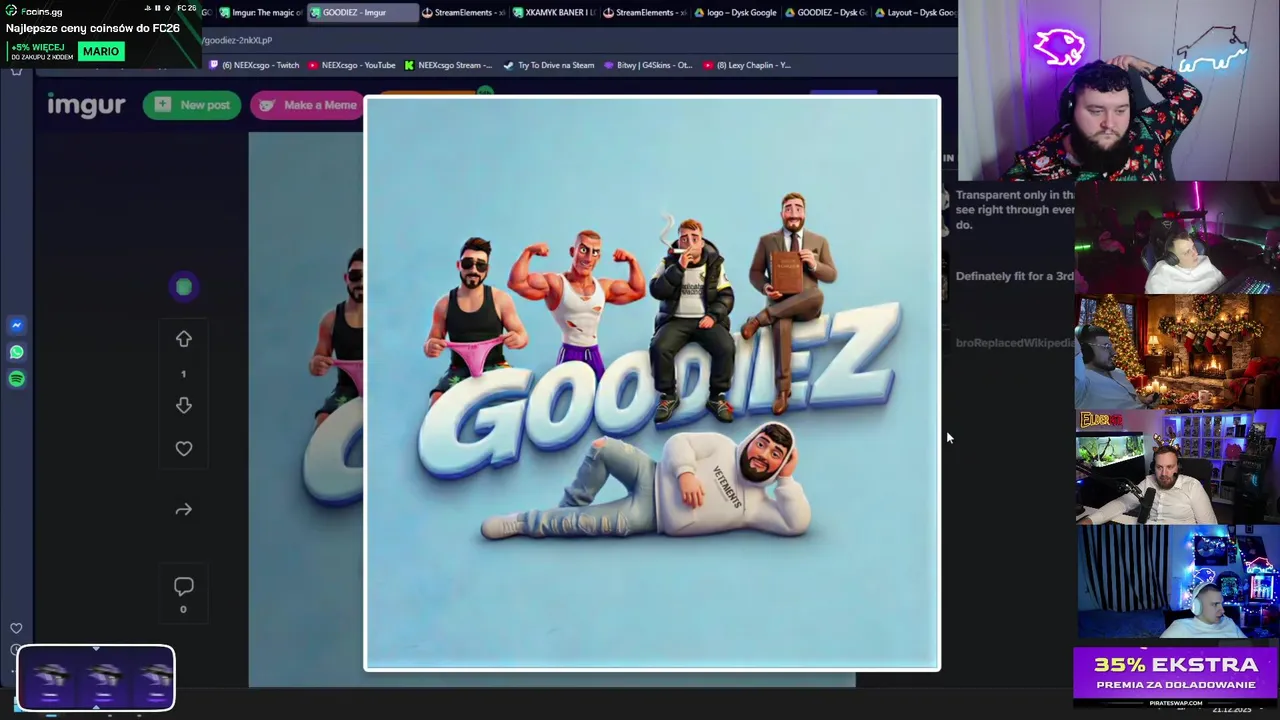Open the 'Lexy Chaplin' YouTube bookmark
The image size is (1280, 720).
click(x=747, y=65)
